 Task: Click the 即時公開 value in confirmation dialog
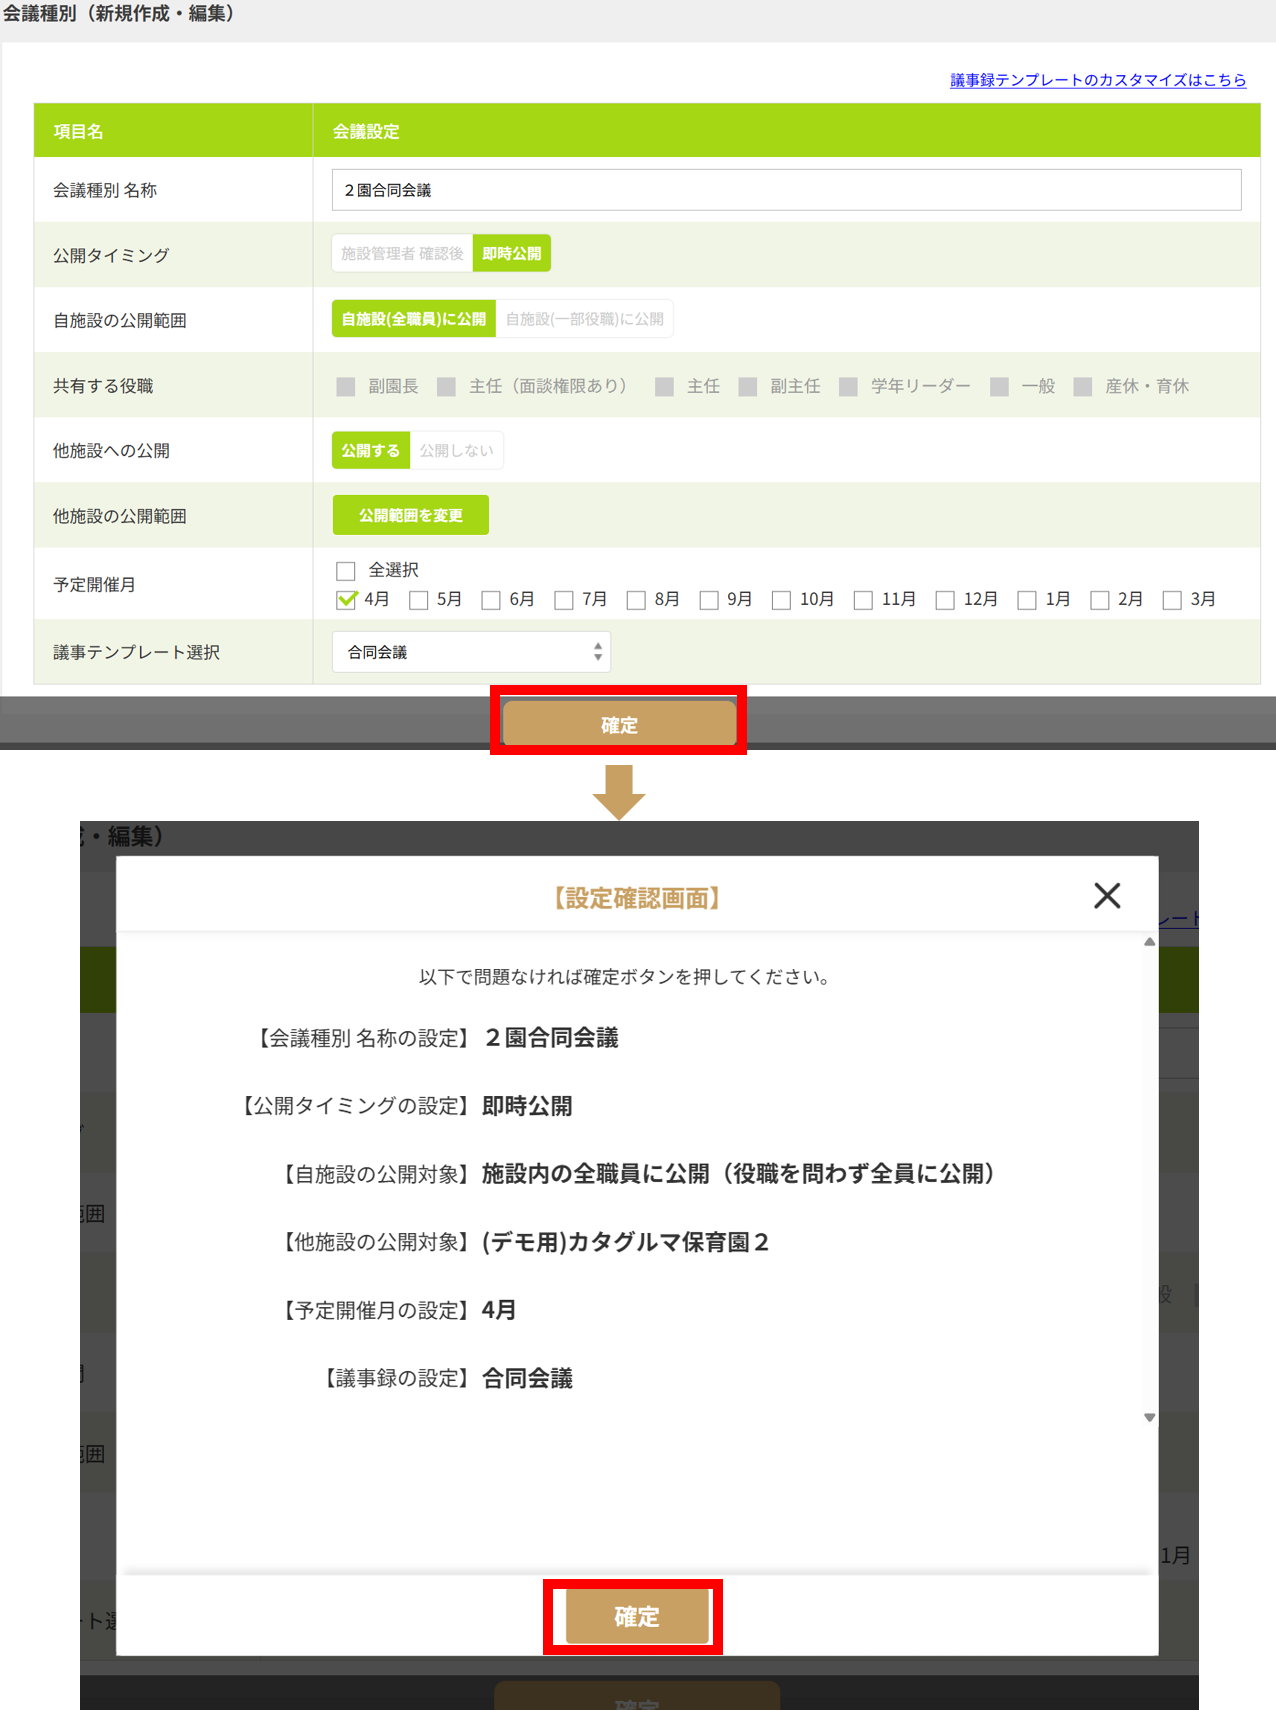pos(527,1106)
